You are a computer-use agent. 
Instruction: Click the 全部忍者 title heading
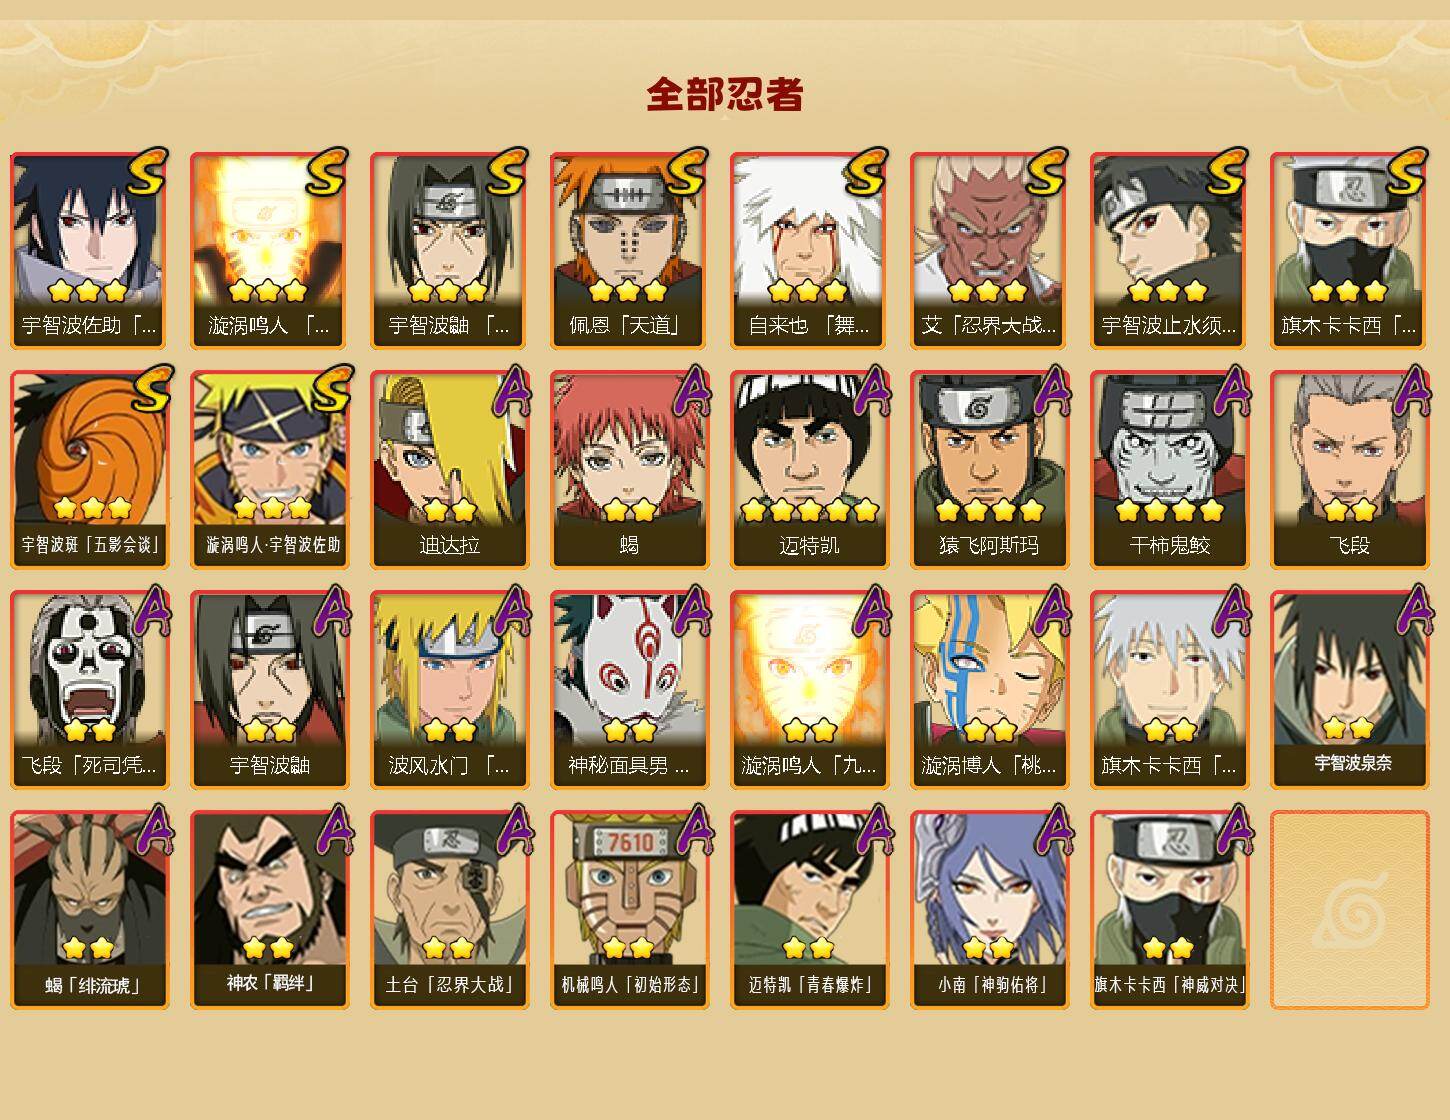[x=725, y=94]
